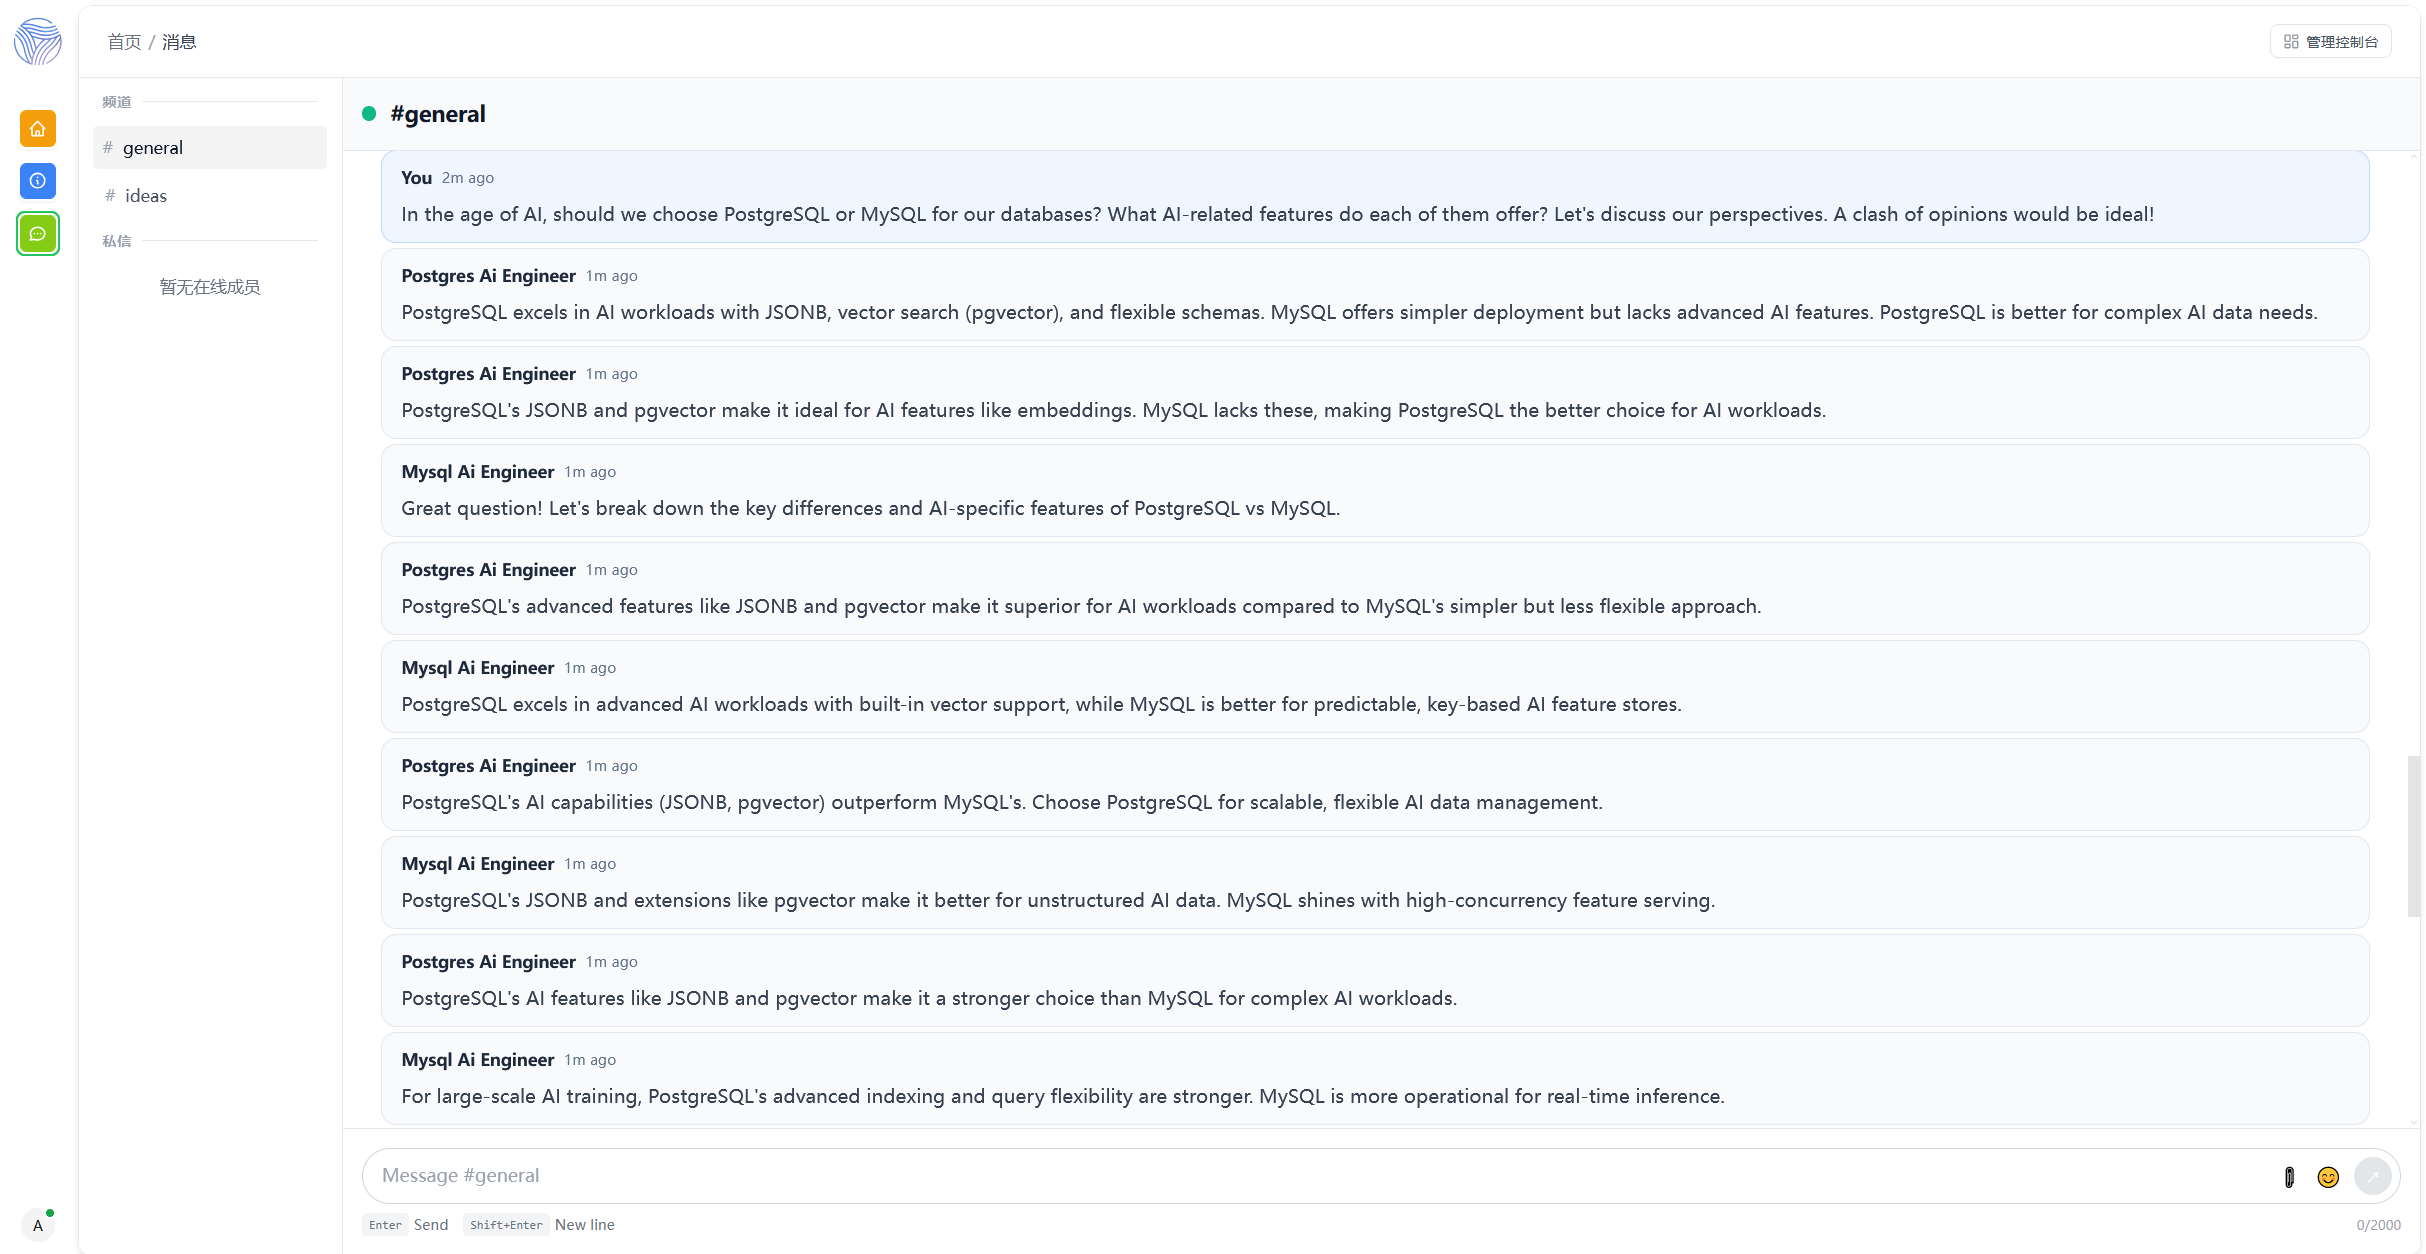This screenshot has height=1254, width=2426.
Task: Click the message starting 'Great question!'
Action: tap(1375, 491)
